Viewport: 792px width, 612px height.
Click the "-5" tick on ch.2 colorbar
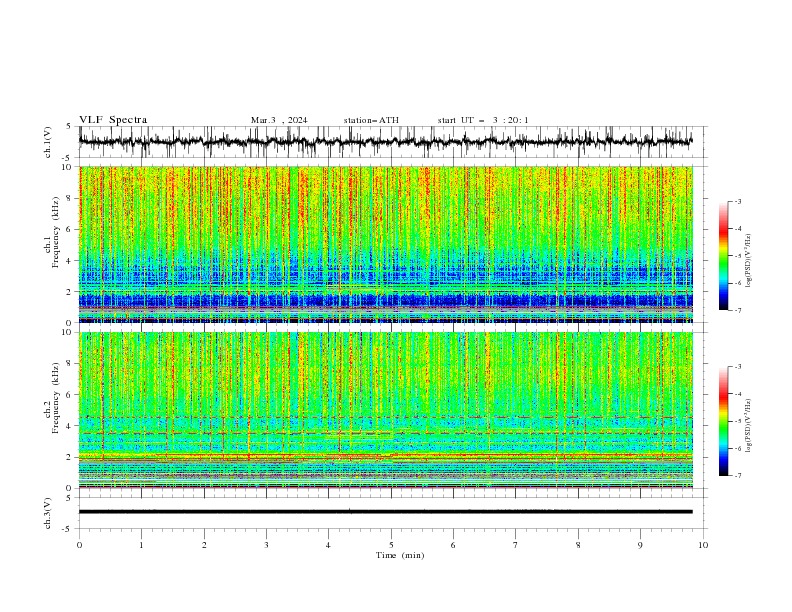pos(738,421)
